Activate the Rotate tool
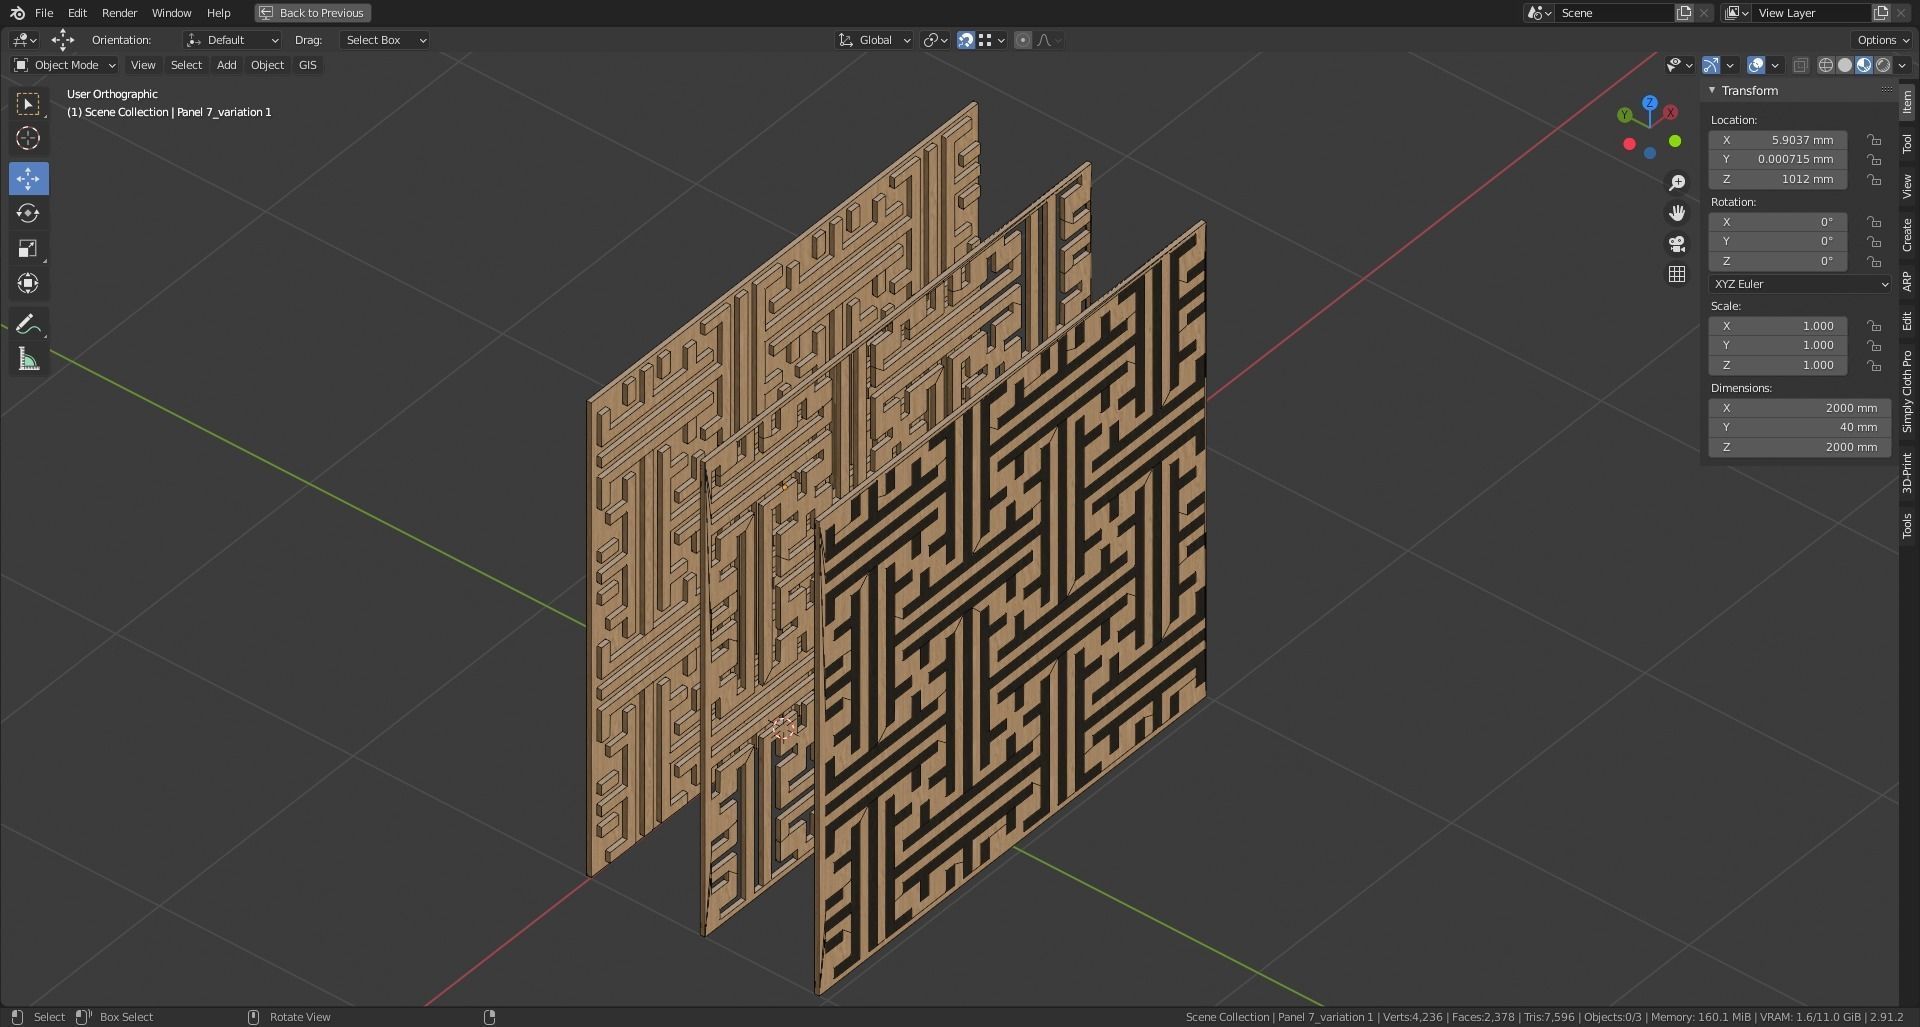Screen dimensions: 1920x1027 pyautogui.click(x=28, y=213)
